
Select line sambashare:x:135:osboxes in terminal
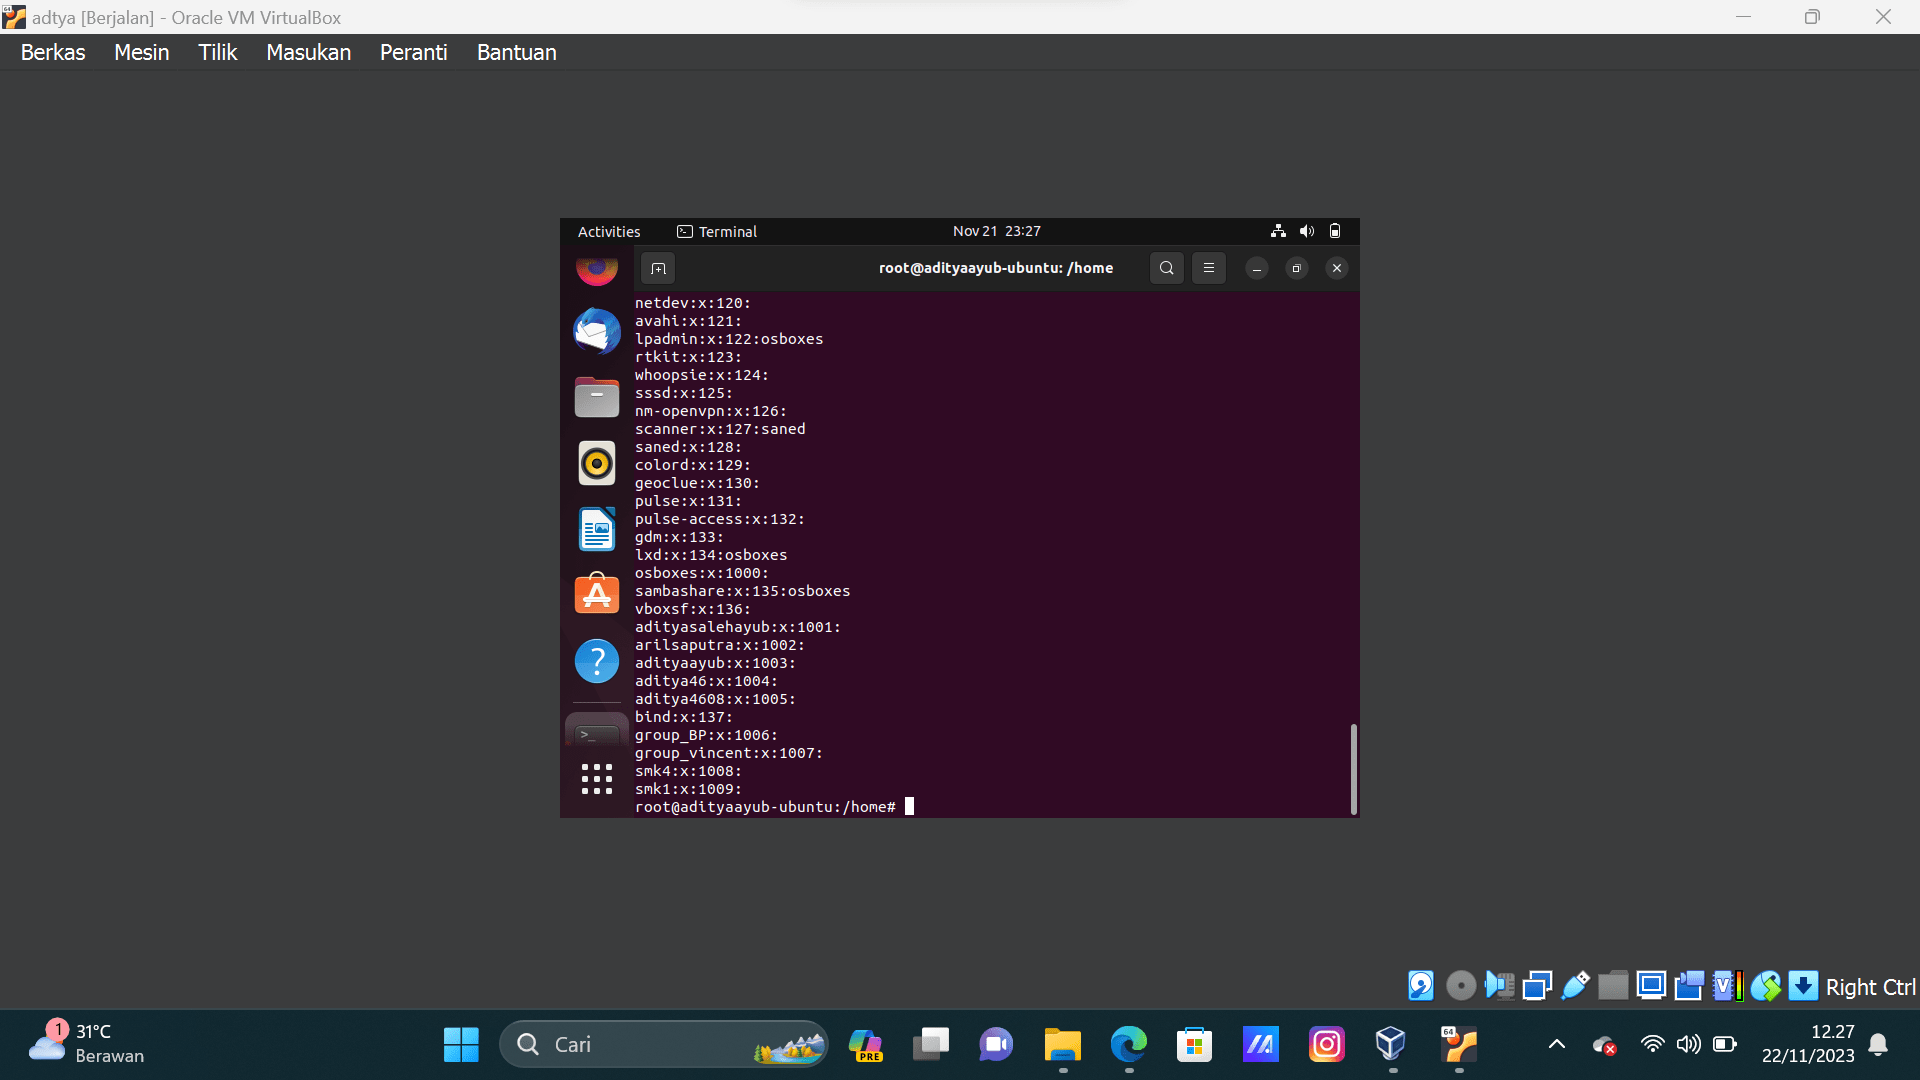click(742, 591)
